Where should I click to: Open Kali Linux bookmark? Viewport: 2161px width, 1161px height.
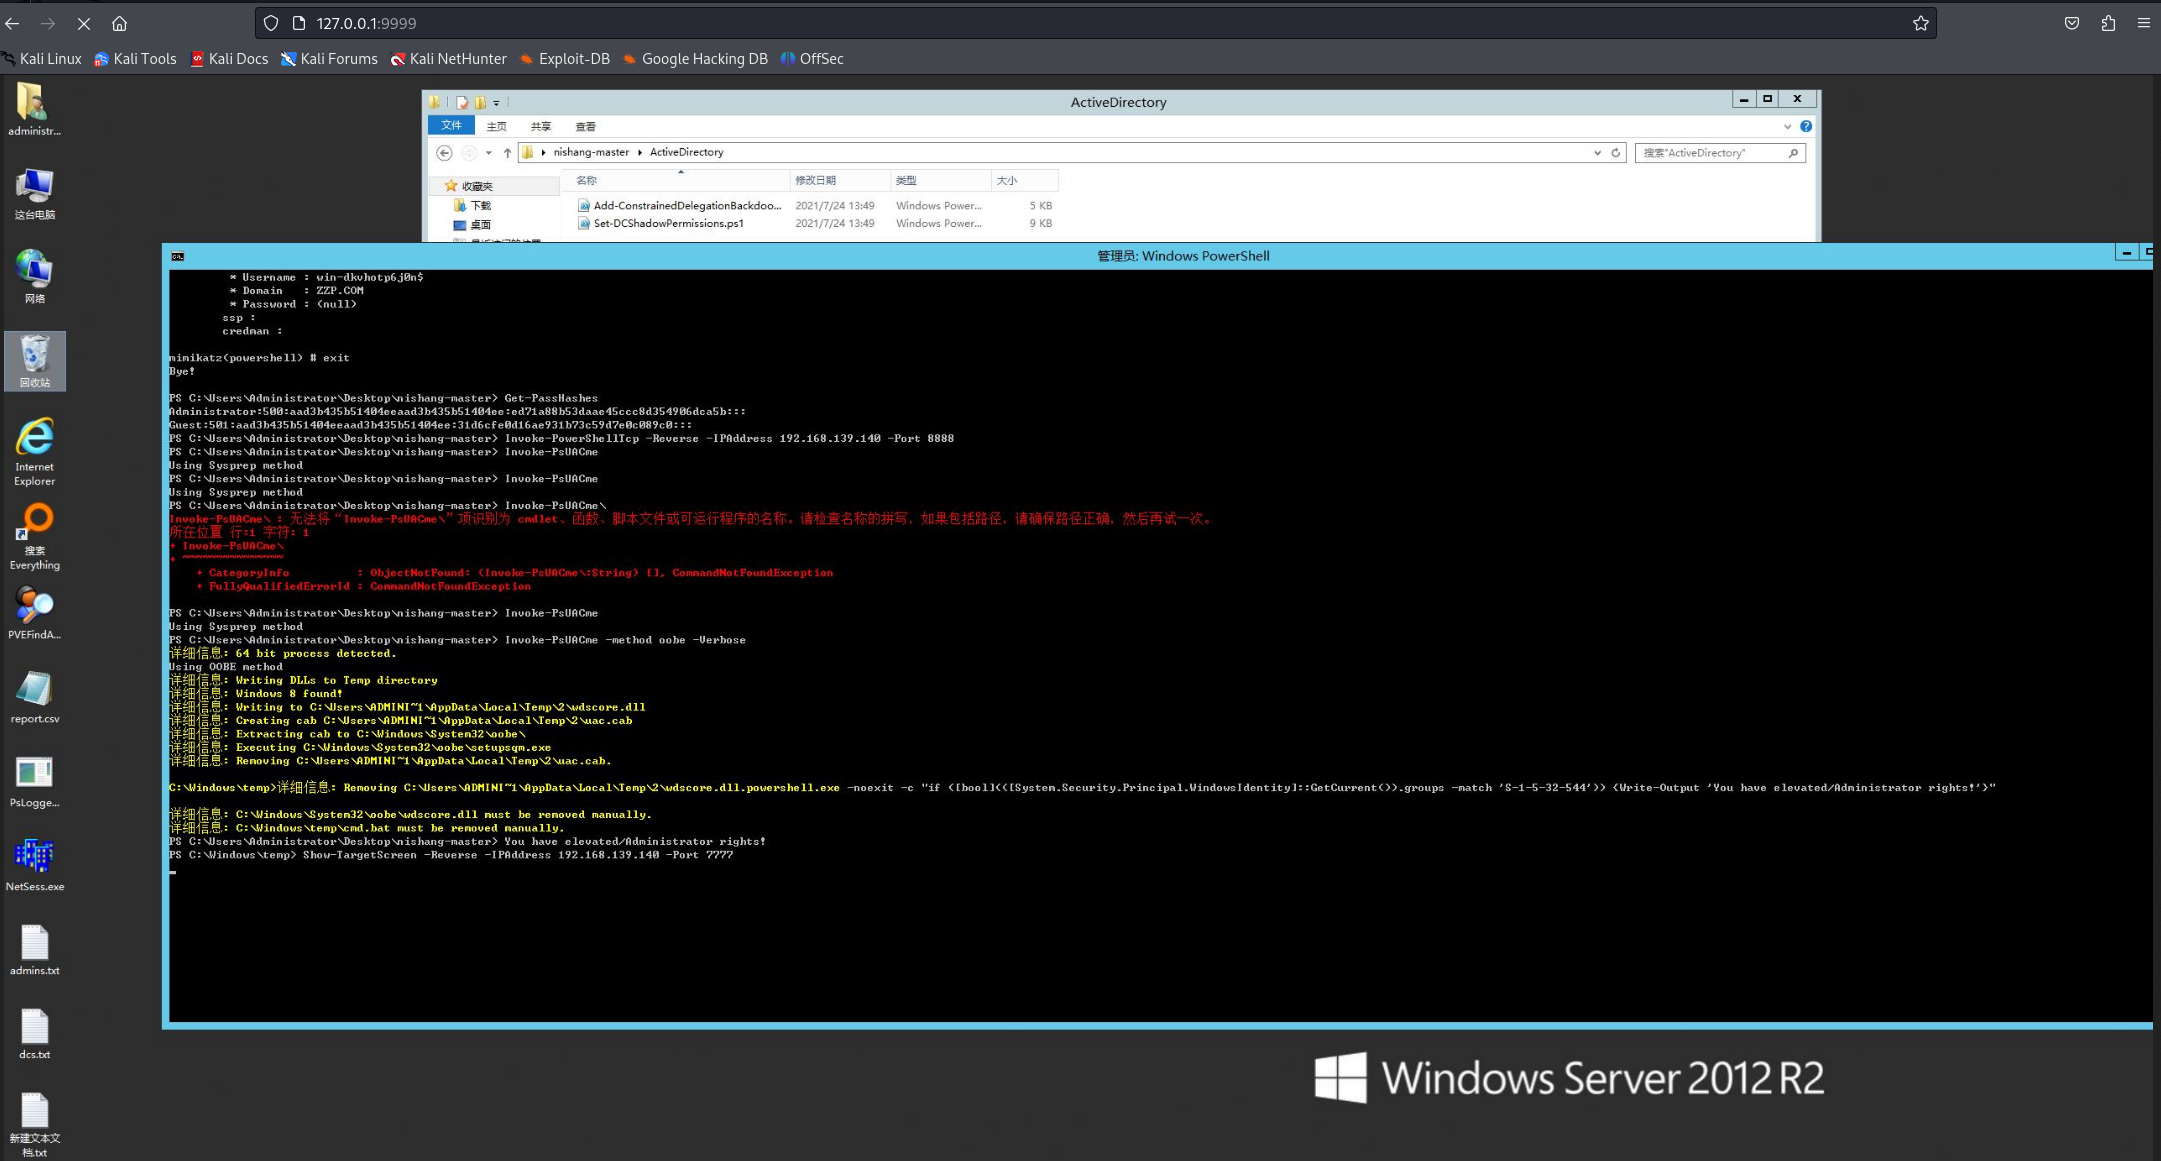click(41, 59)
